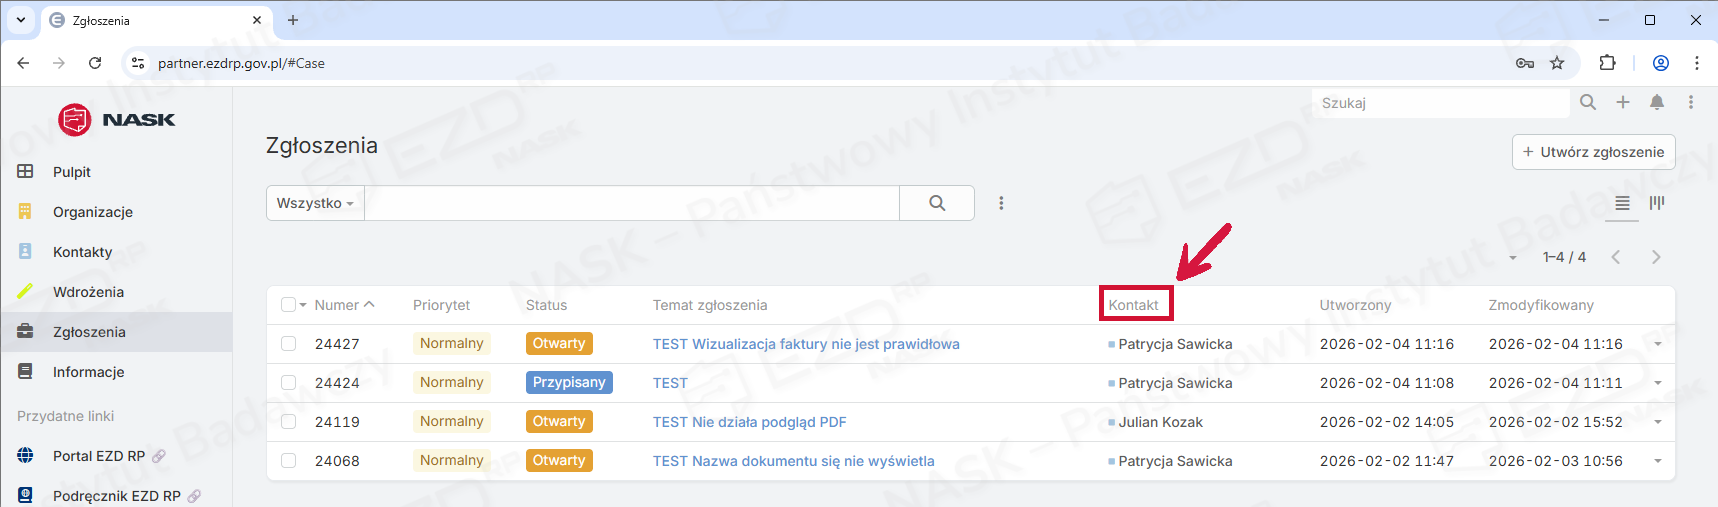
Task: Navigate to Wdrożenia in sidebar
Action: [x=88, y=292]
